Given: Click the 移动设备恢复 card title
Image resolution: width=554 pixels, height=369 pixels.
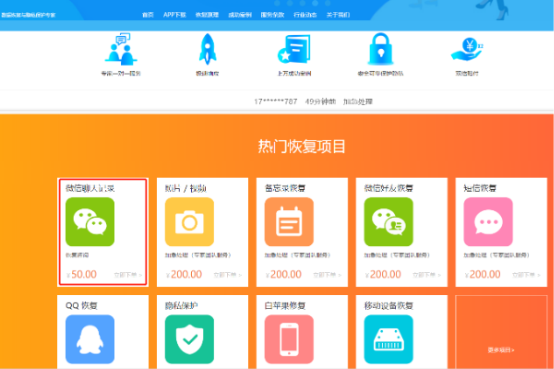Looking at the screenshot, I should point(389,306).
